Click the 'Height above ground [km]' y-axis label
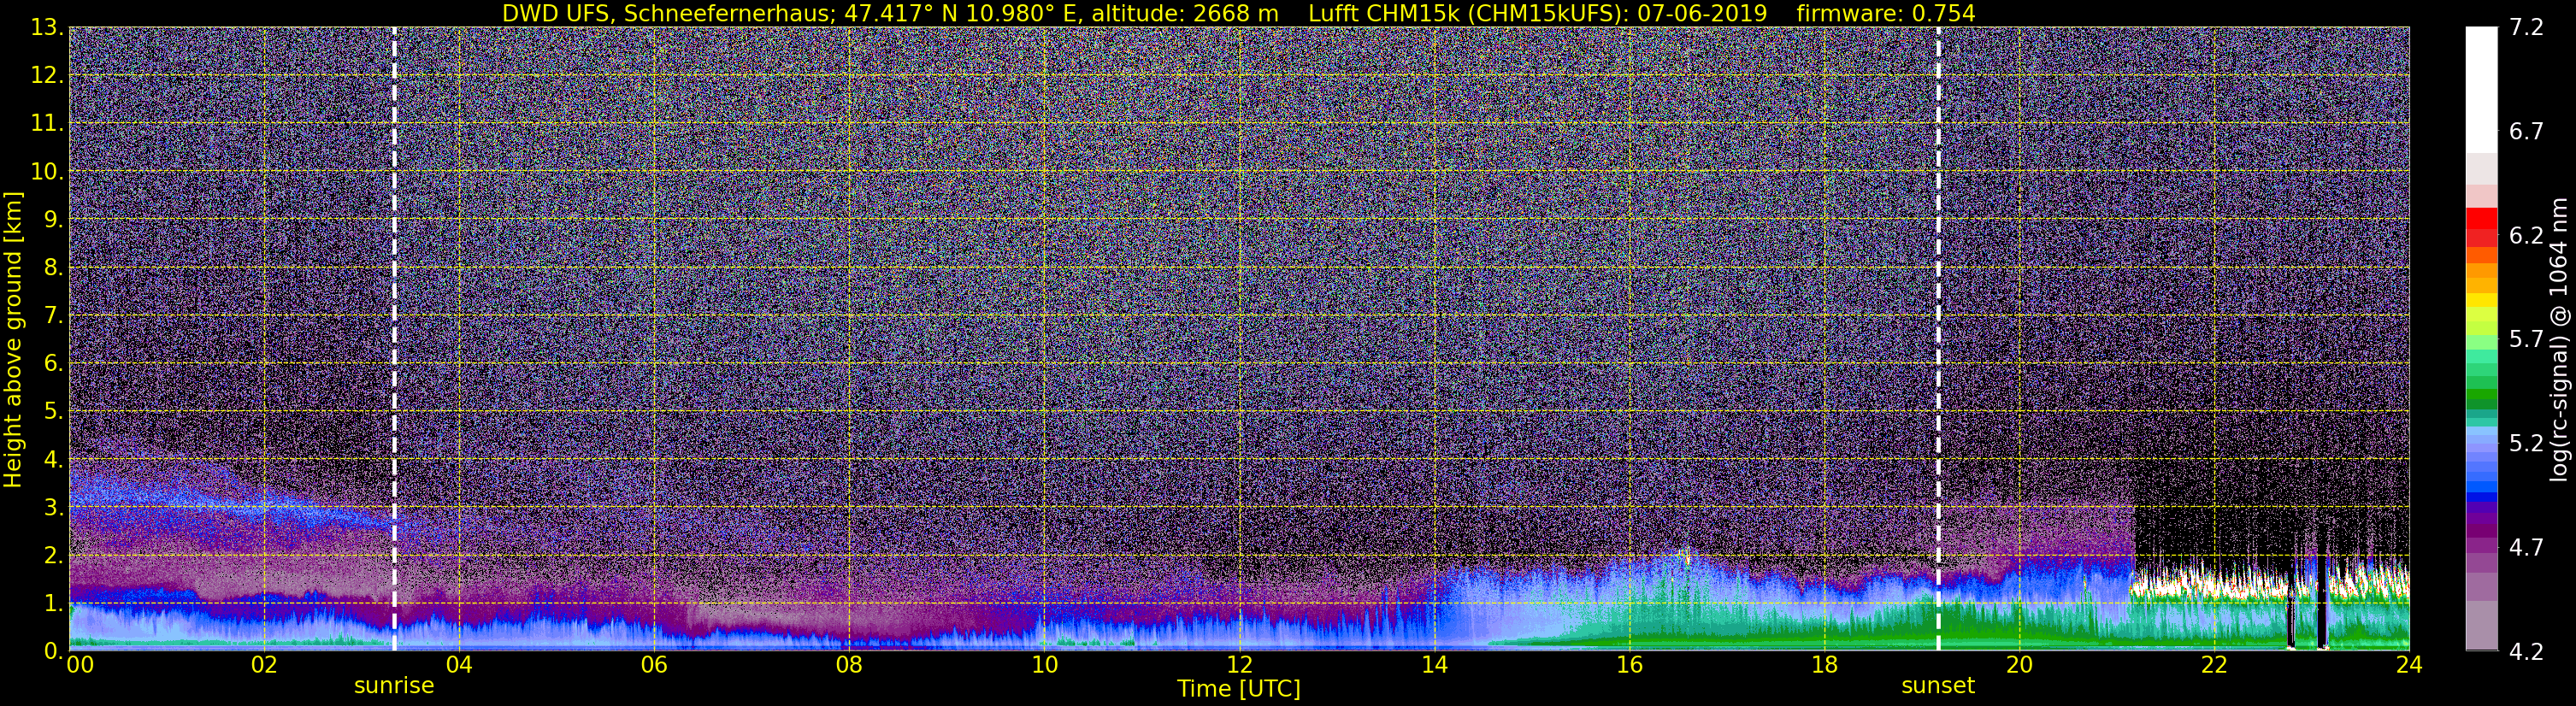 13,339
